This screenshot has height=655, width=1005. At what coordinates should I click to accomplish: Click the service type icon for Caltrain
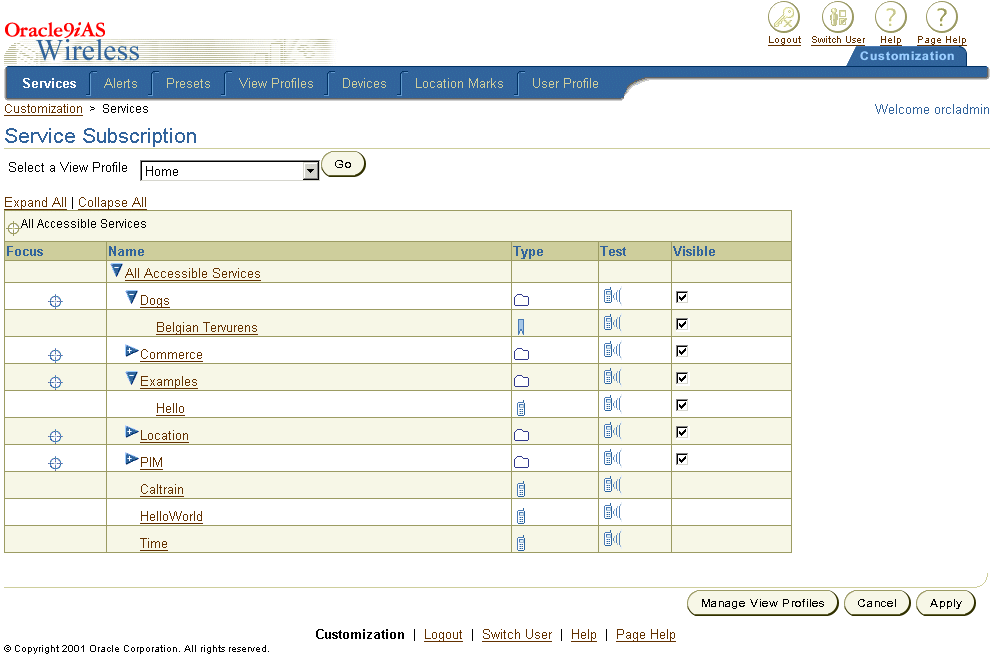pos(521,489)
